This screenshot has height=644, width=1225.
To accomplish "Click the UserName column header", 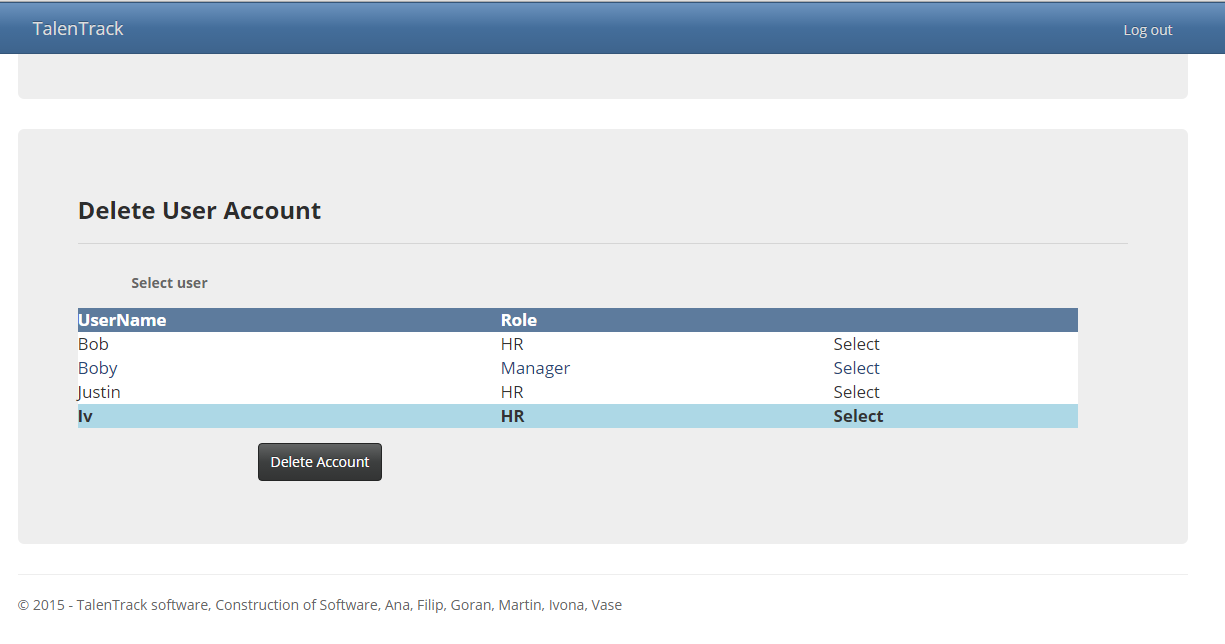I will tap(122, 320).
